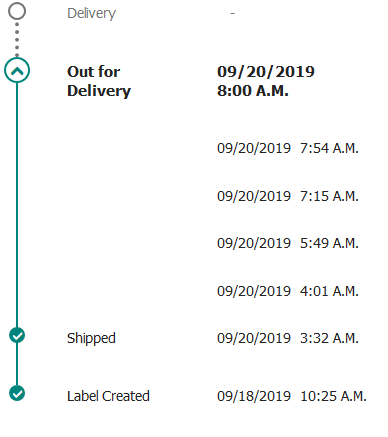Click the Out for Delivery heading
This screenshot has width=388, height=437.
(x=99, y=81)
